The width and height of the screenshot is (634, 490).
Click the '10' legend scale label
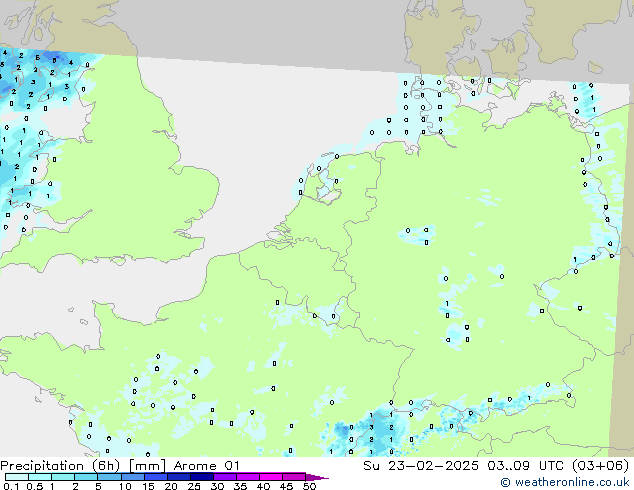[125, 486]
